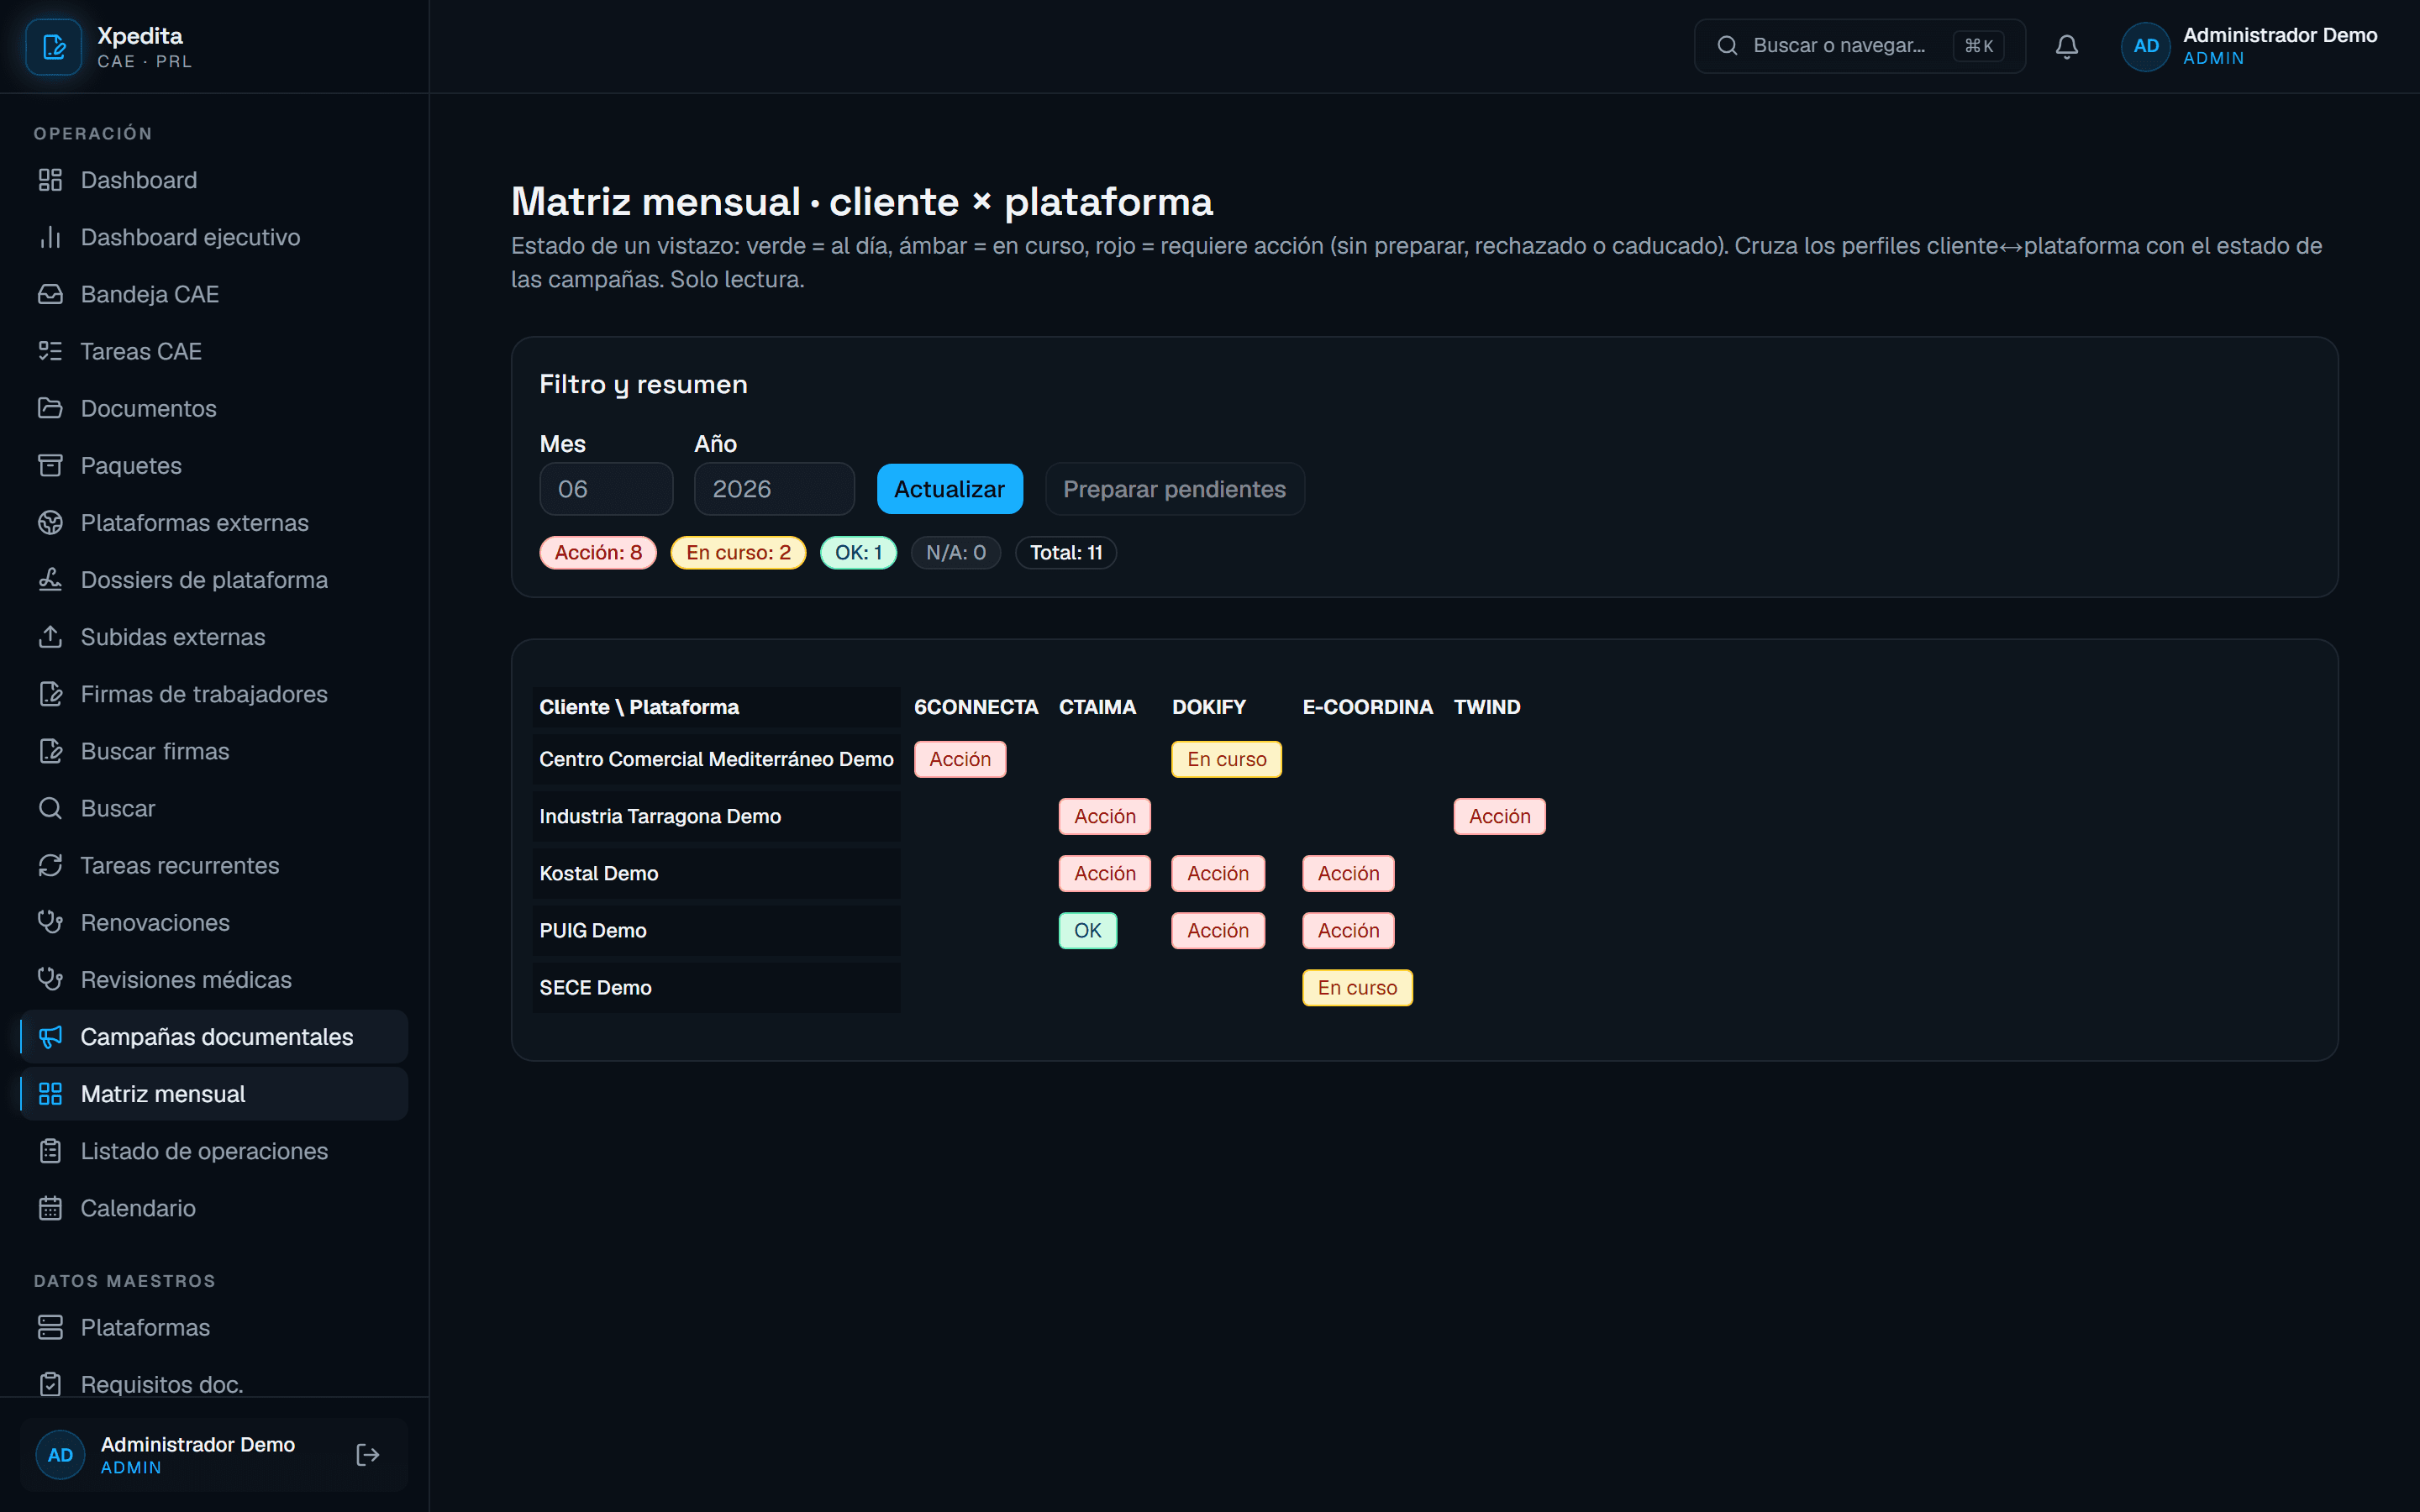Click the AD avatar in the top header
The height and width of the screenshot is (1512, 2420).
[2145, 46]
